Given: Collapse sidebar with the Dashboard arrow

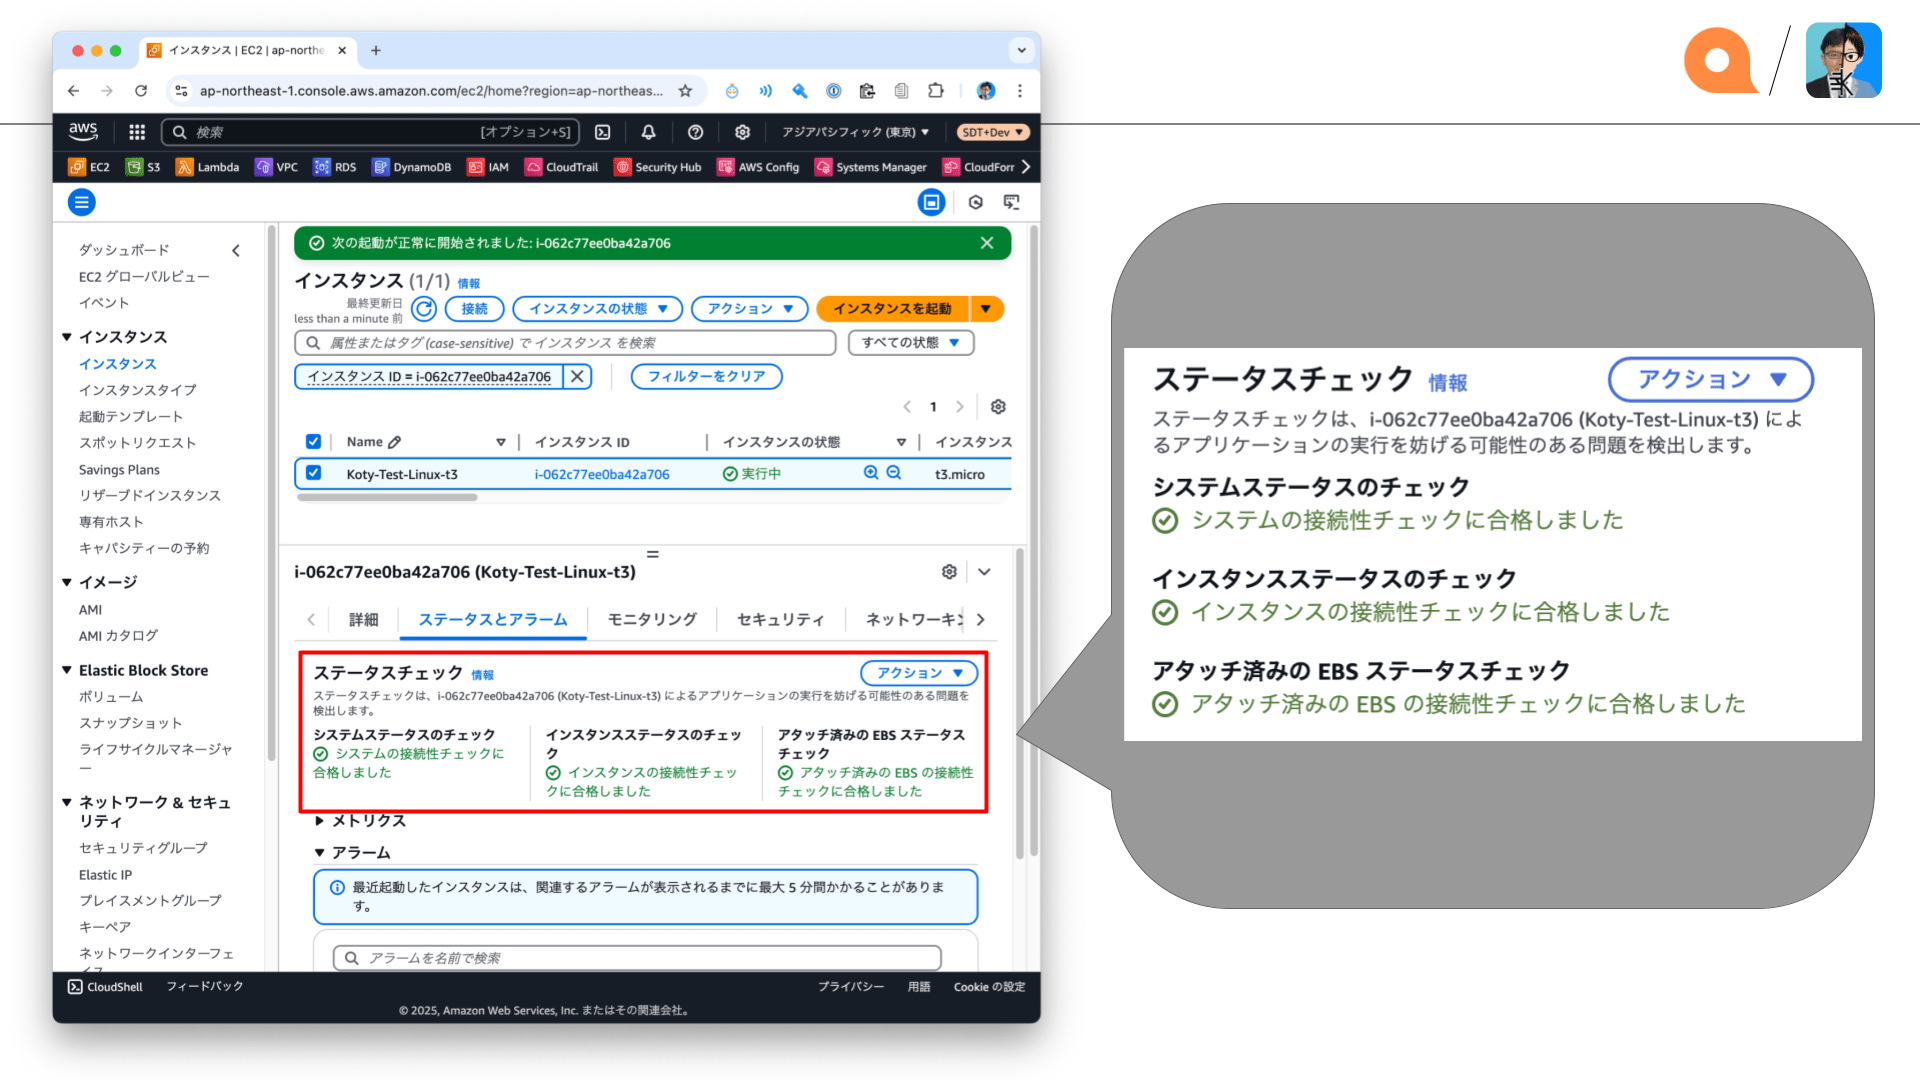Looking at the screenshot, I should coord(236,250).
